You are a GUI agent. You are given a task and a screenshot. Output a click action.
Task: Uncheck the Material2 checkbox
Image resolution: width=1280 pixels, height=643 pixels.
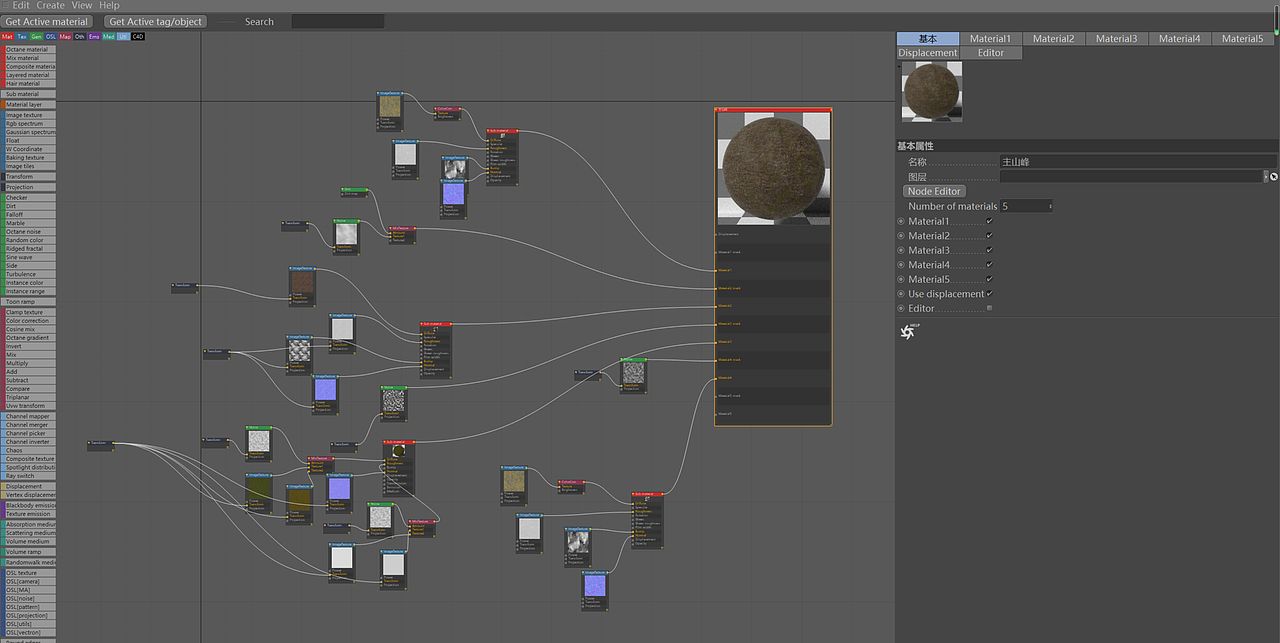[989, 236]
